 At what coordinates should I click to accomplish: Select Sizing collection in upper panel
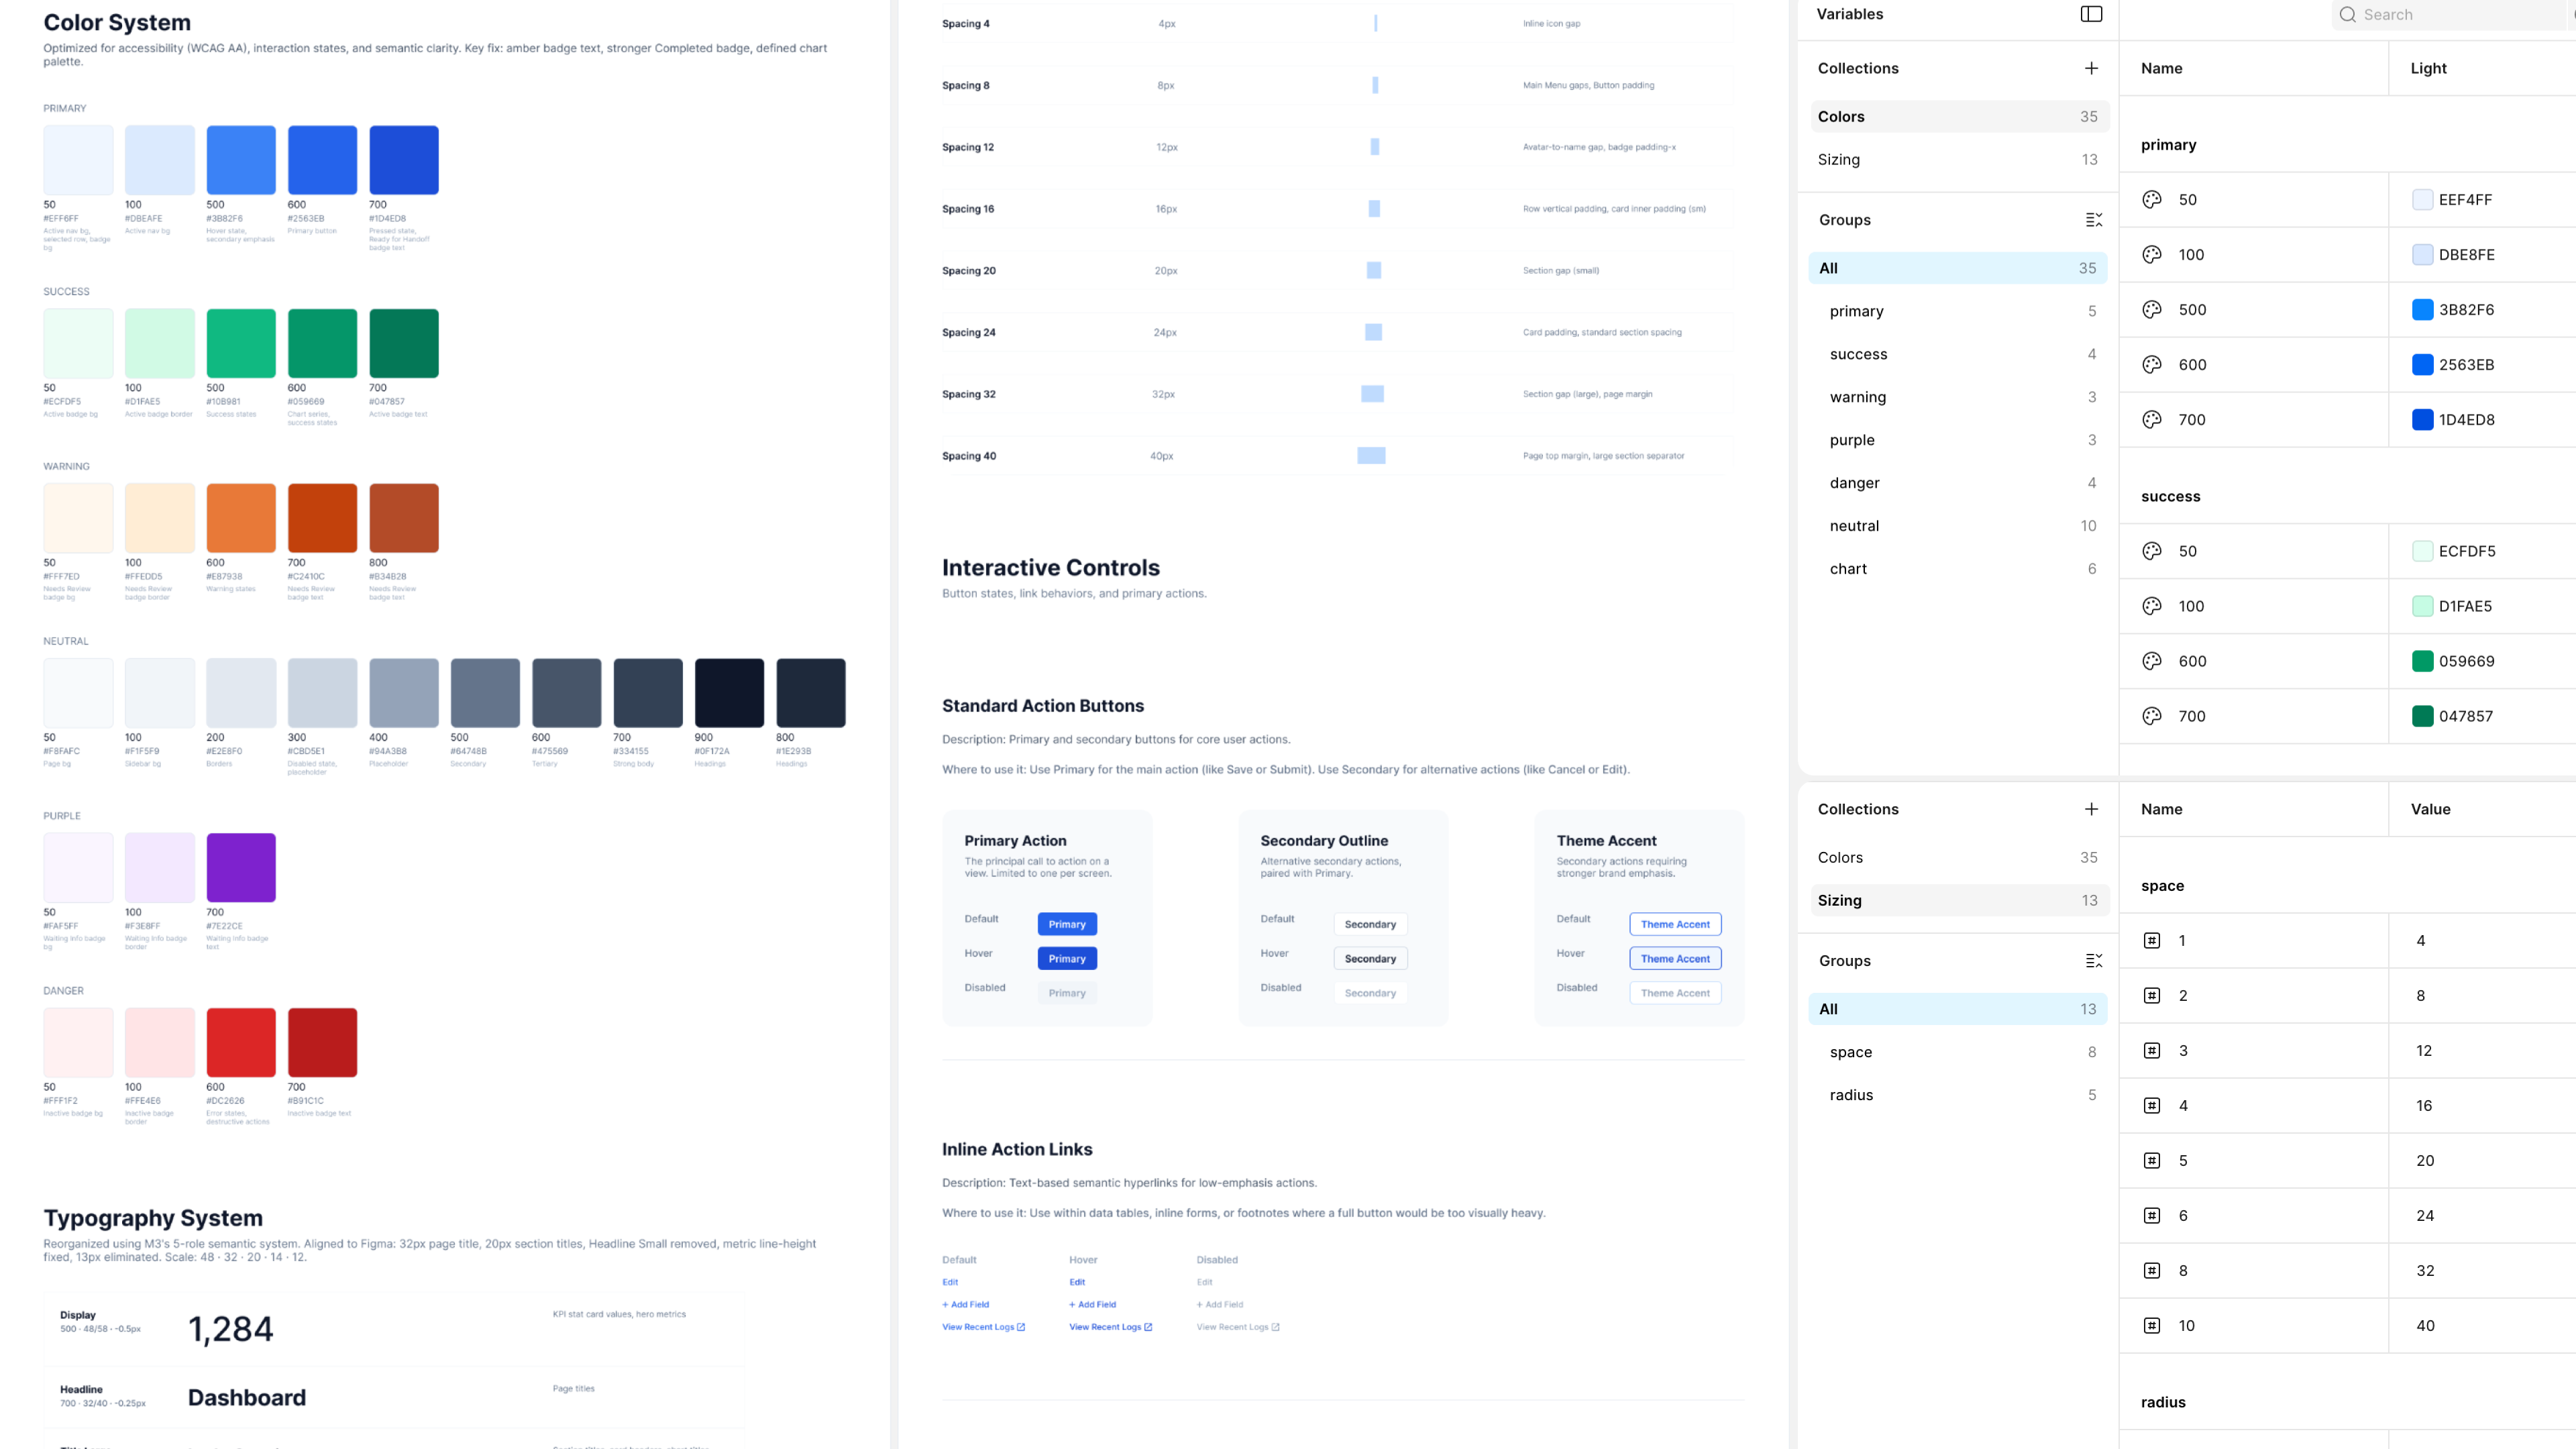point(1959,160)
